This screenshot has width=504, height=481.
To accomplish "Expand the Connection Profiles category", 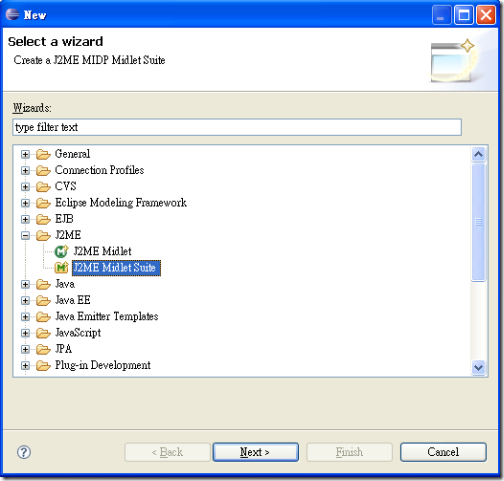I will pyautogui.click(x=25, y=170).
